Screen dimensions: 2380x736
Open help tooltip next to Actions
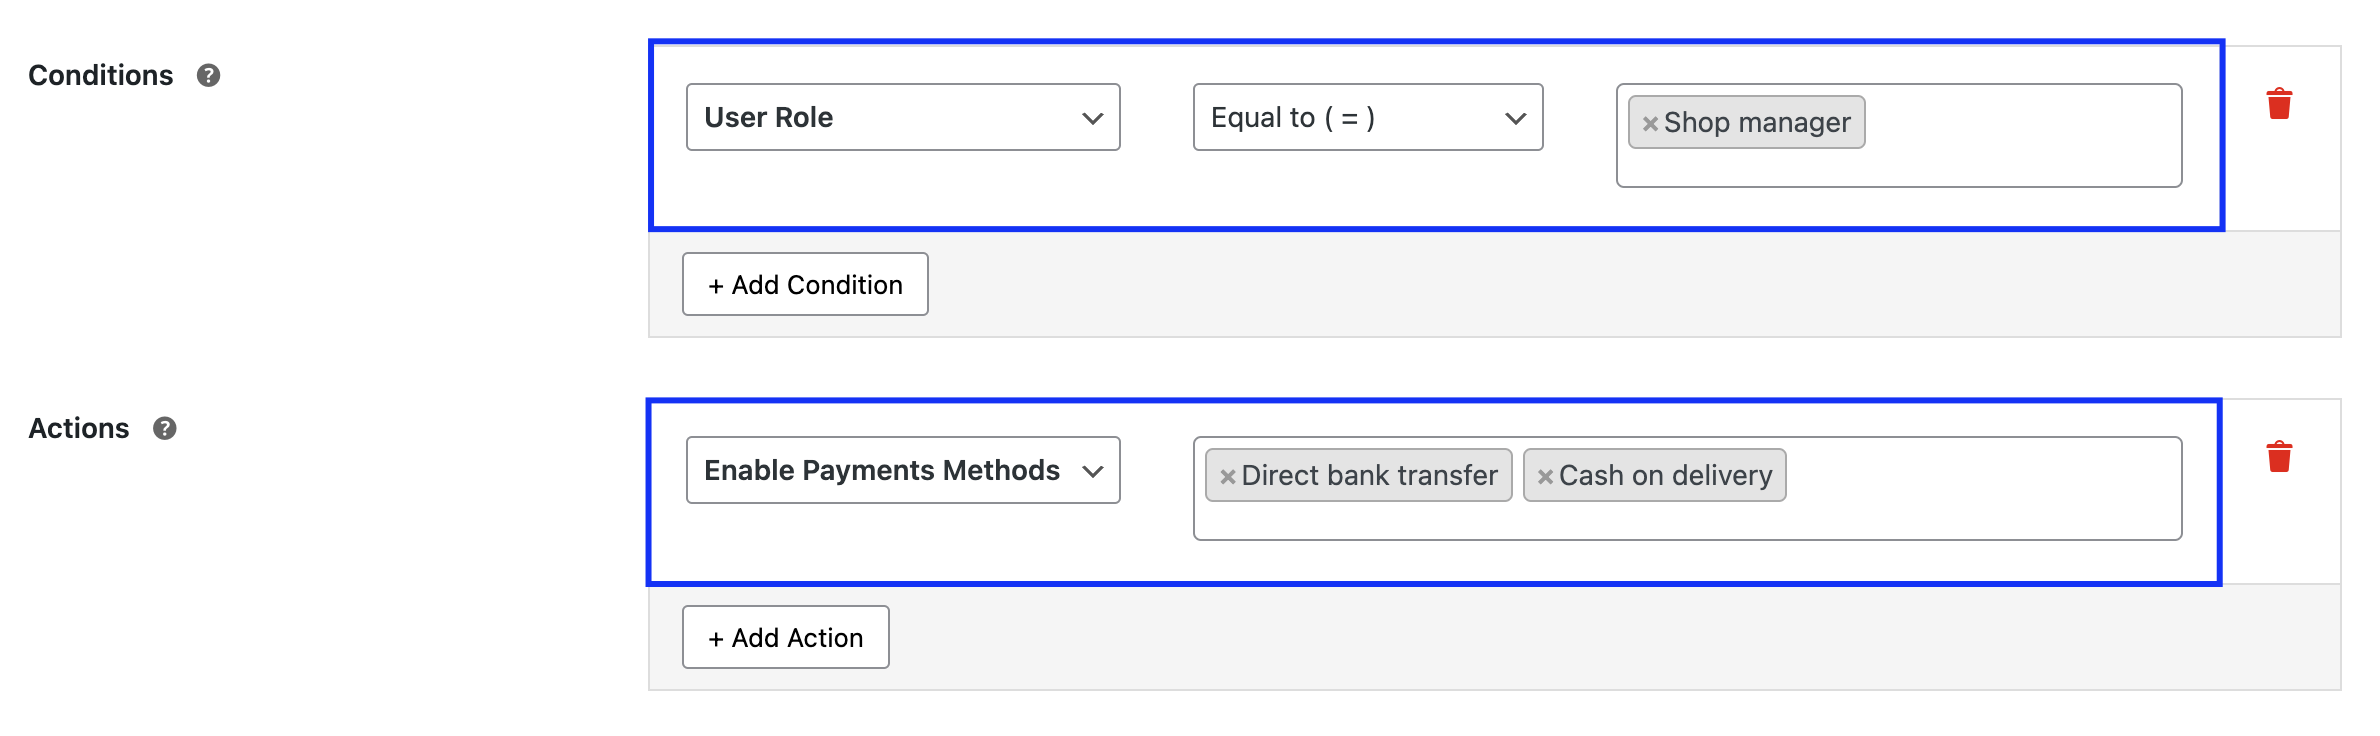(165, 428)
